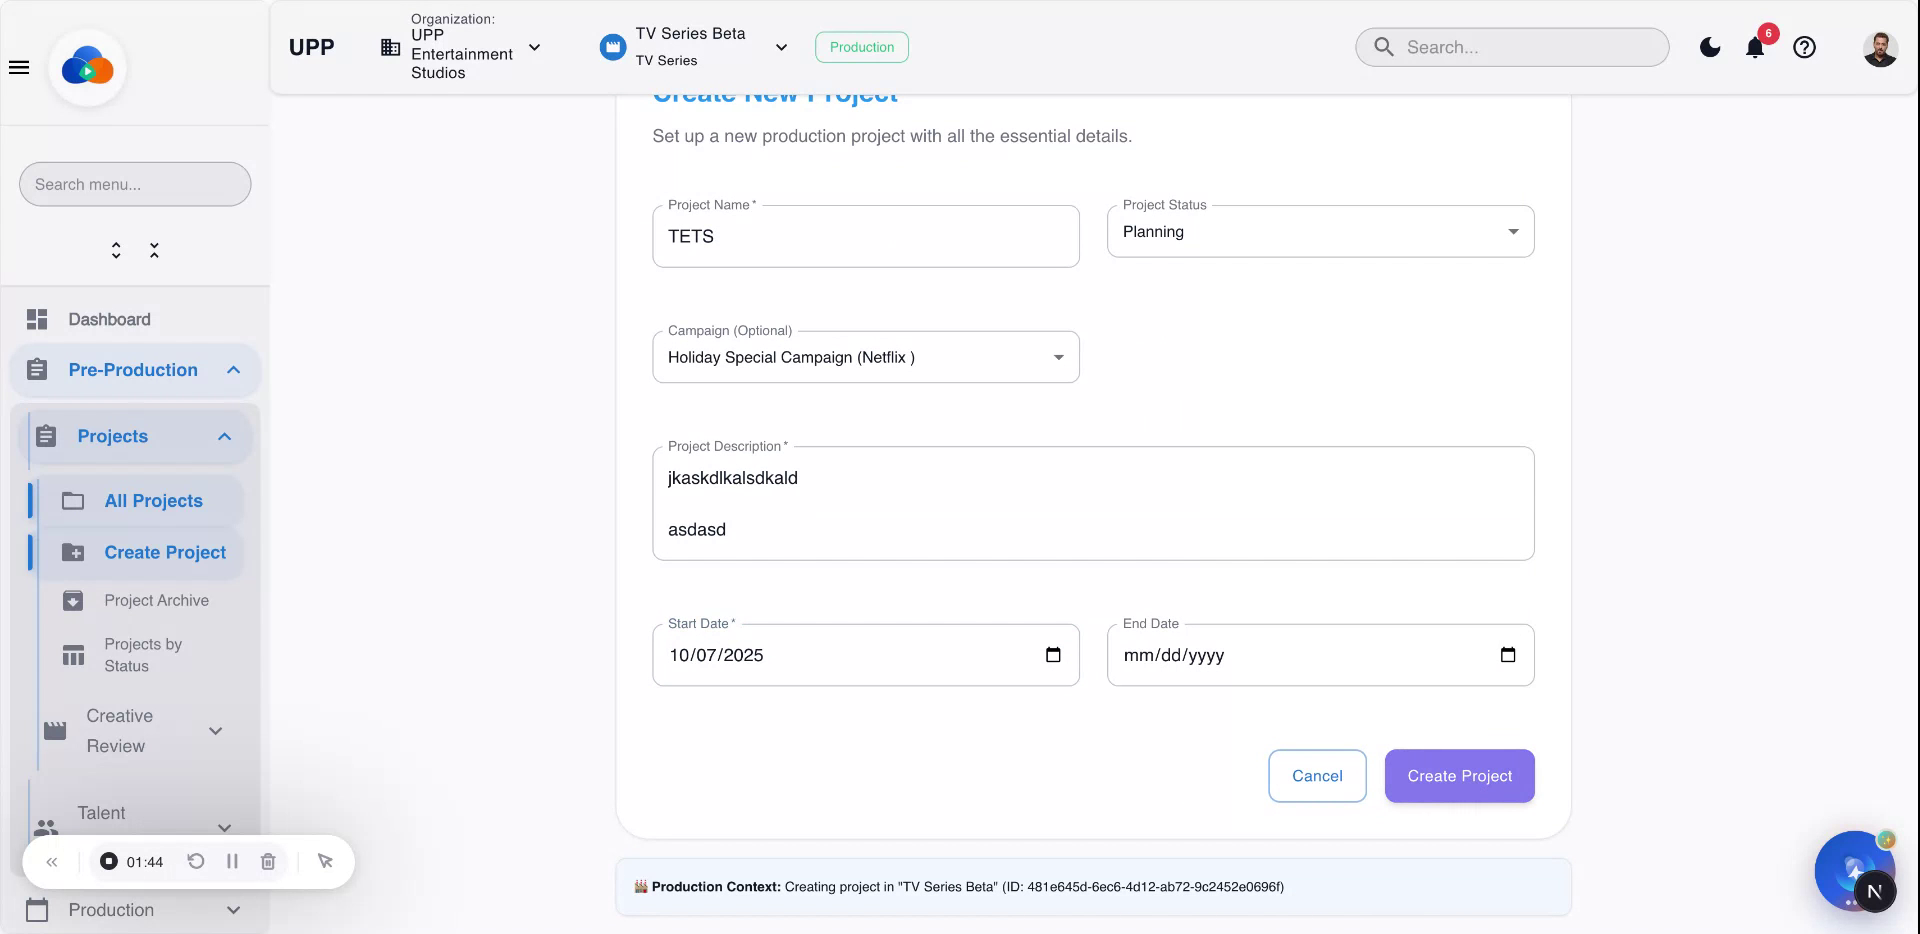Open Start Date calendar picker icon
This screenshot has width=1920, height=934.
coord(1053,655)
